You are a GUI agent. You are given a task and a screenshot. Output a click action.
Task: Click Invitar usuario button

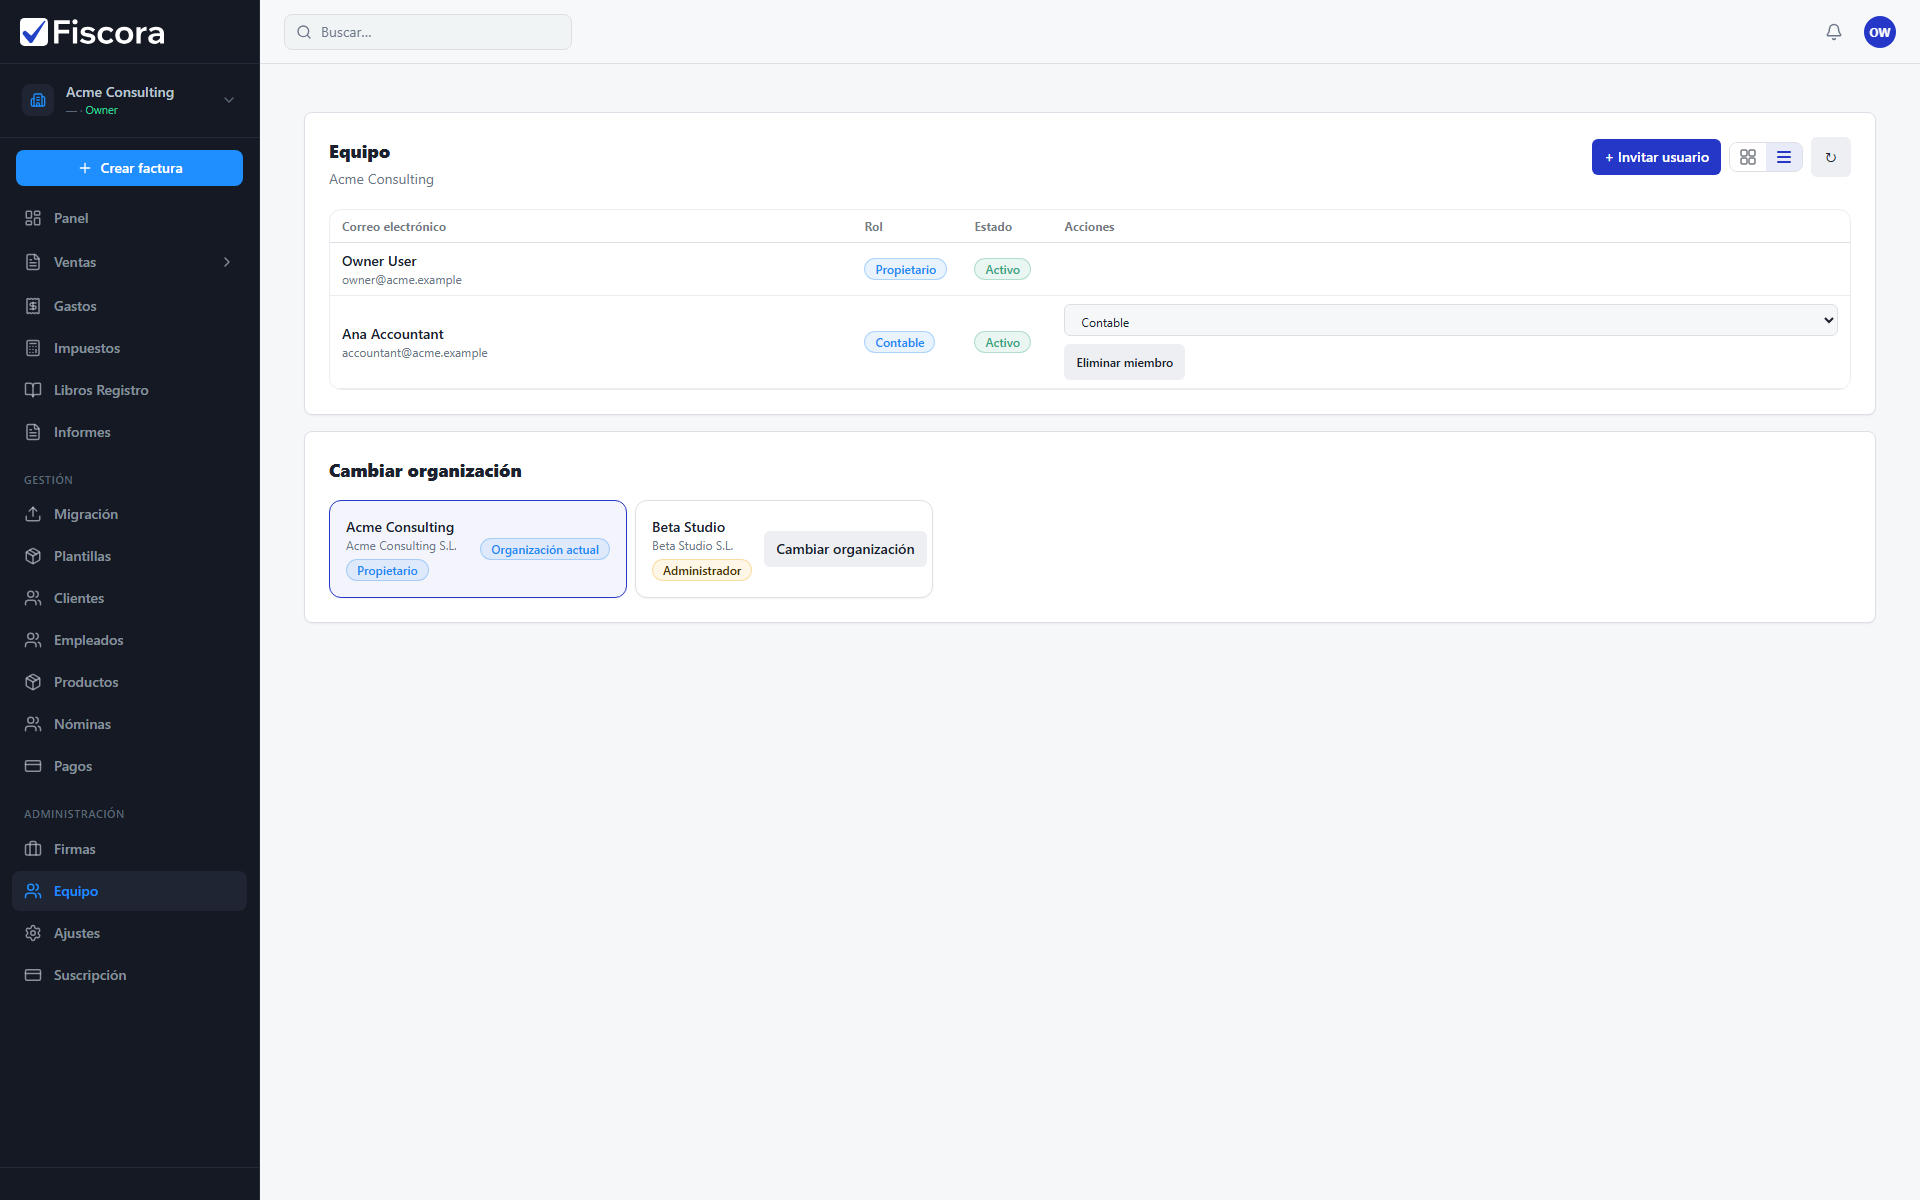(1655, 157)
